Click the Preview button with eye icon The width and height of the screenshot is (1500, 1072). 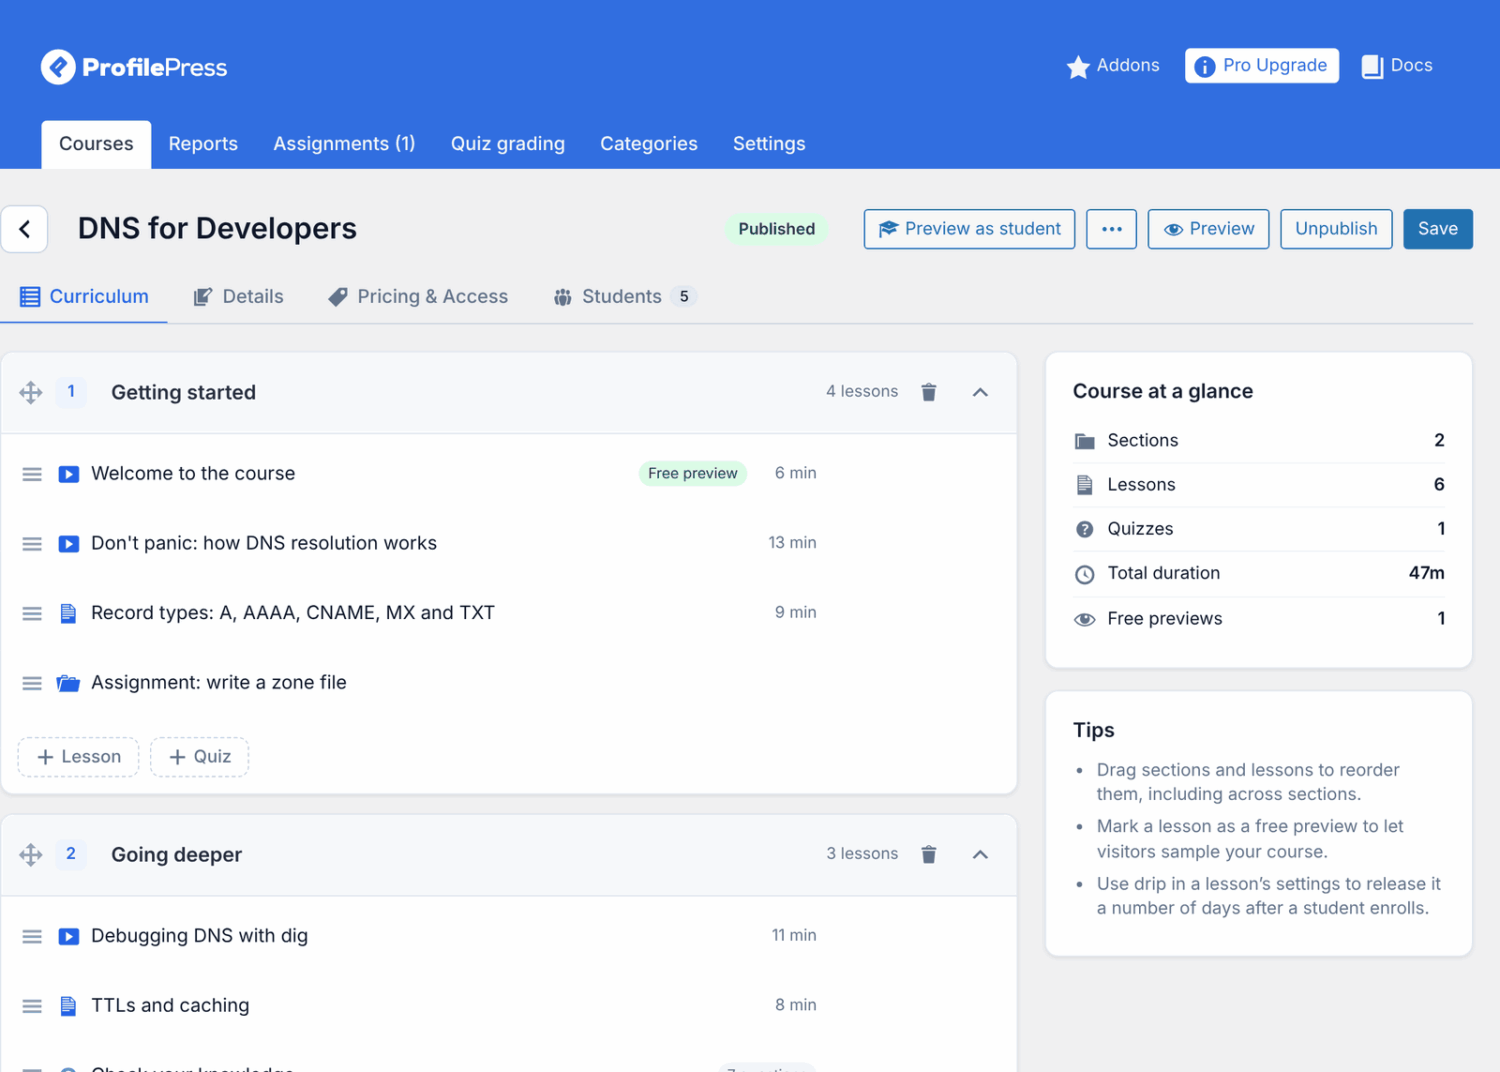[1208, 229]
